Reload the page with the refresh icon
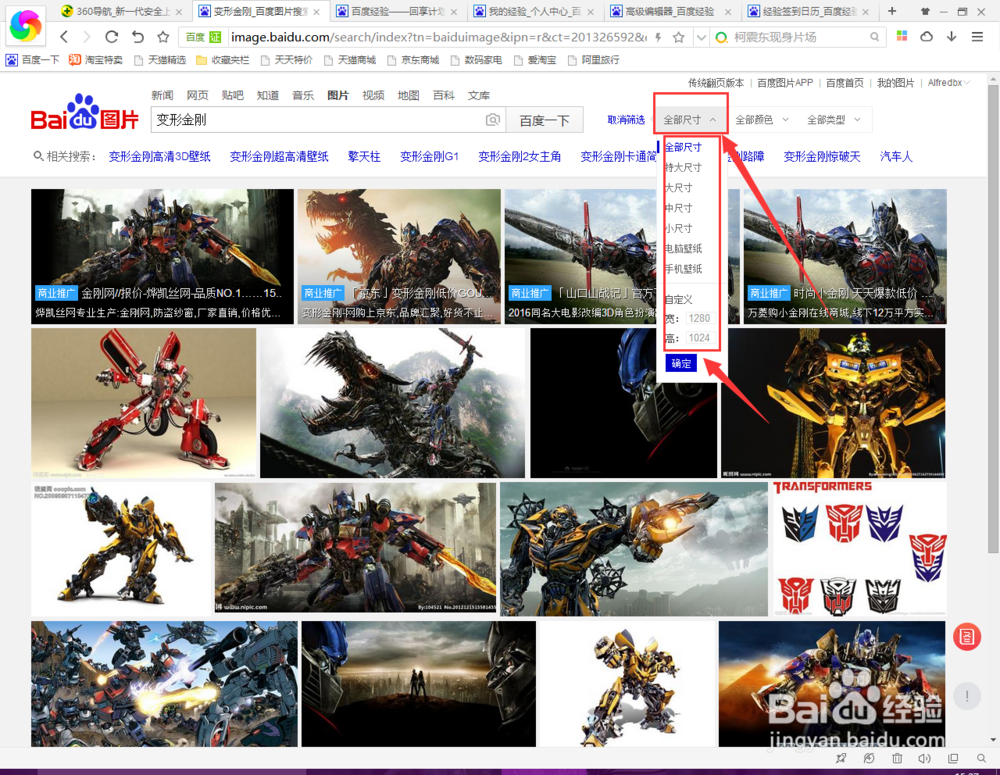This screenshot has height=775, width=1000. 112,37
